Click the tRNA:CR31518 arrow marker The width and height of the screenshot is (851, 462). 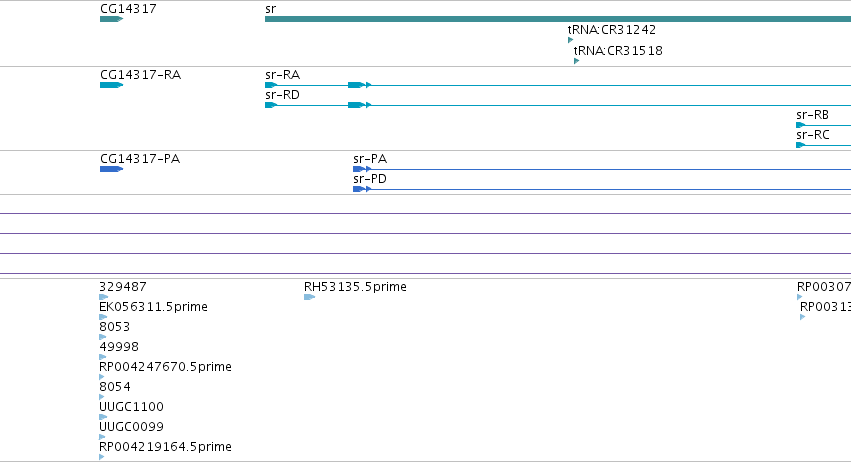click(x=576, y=61)
